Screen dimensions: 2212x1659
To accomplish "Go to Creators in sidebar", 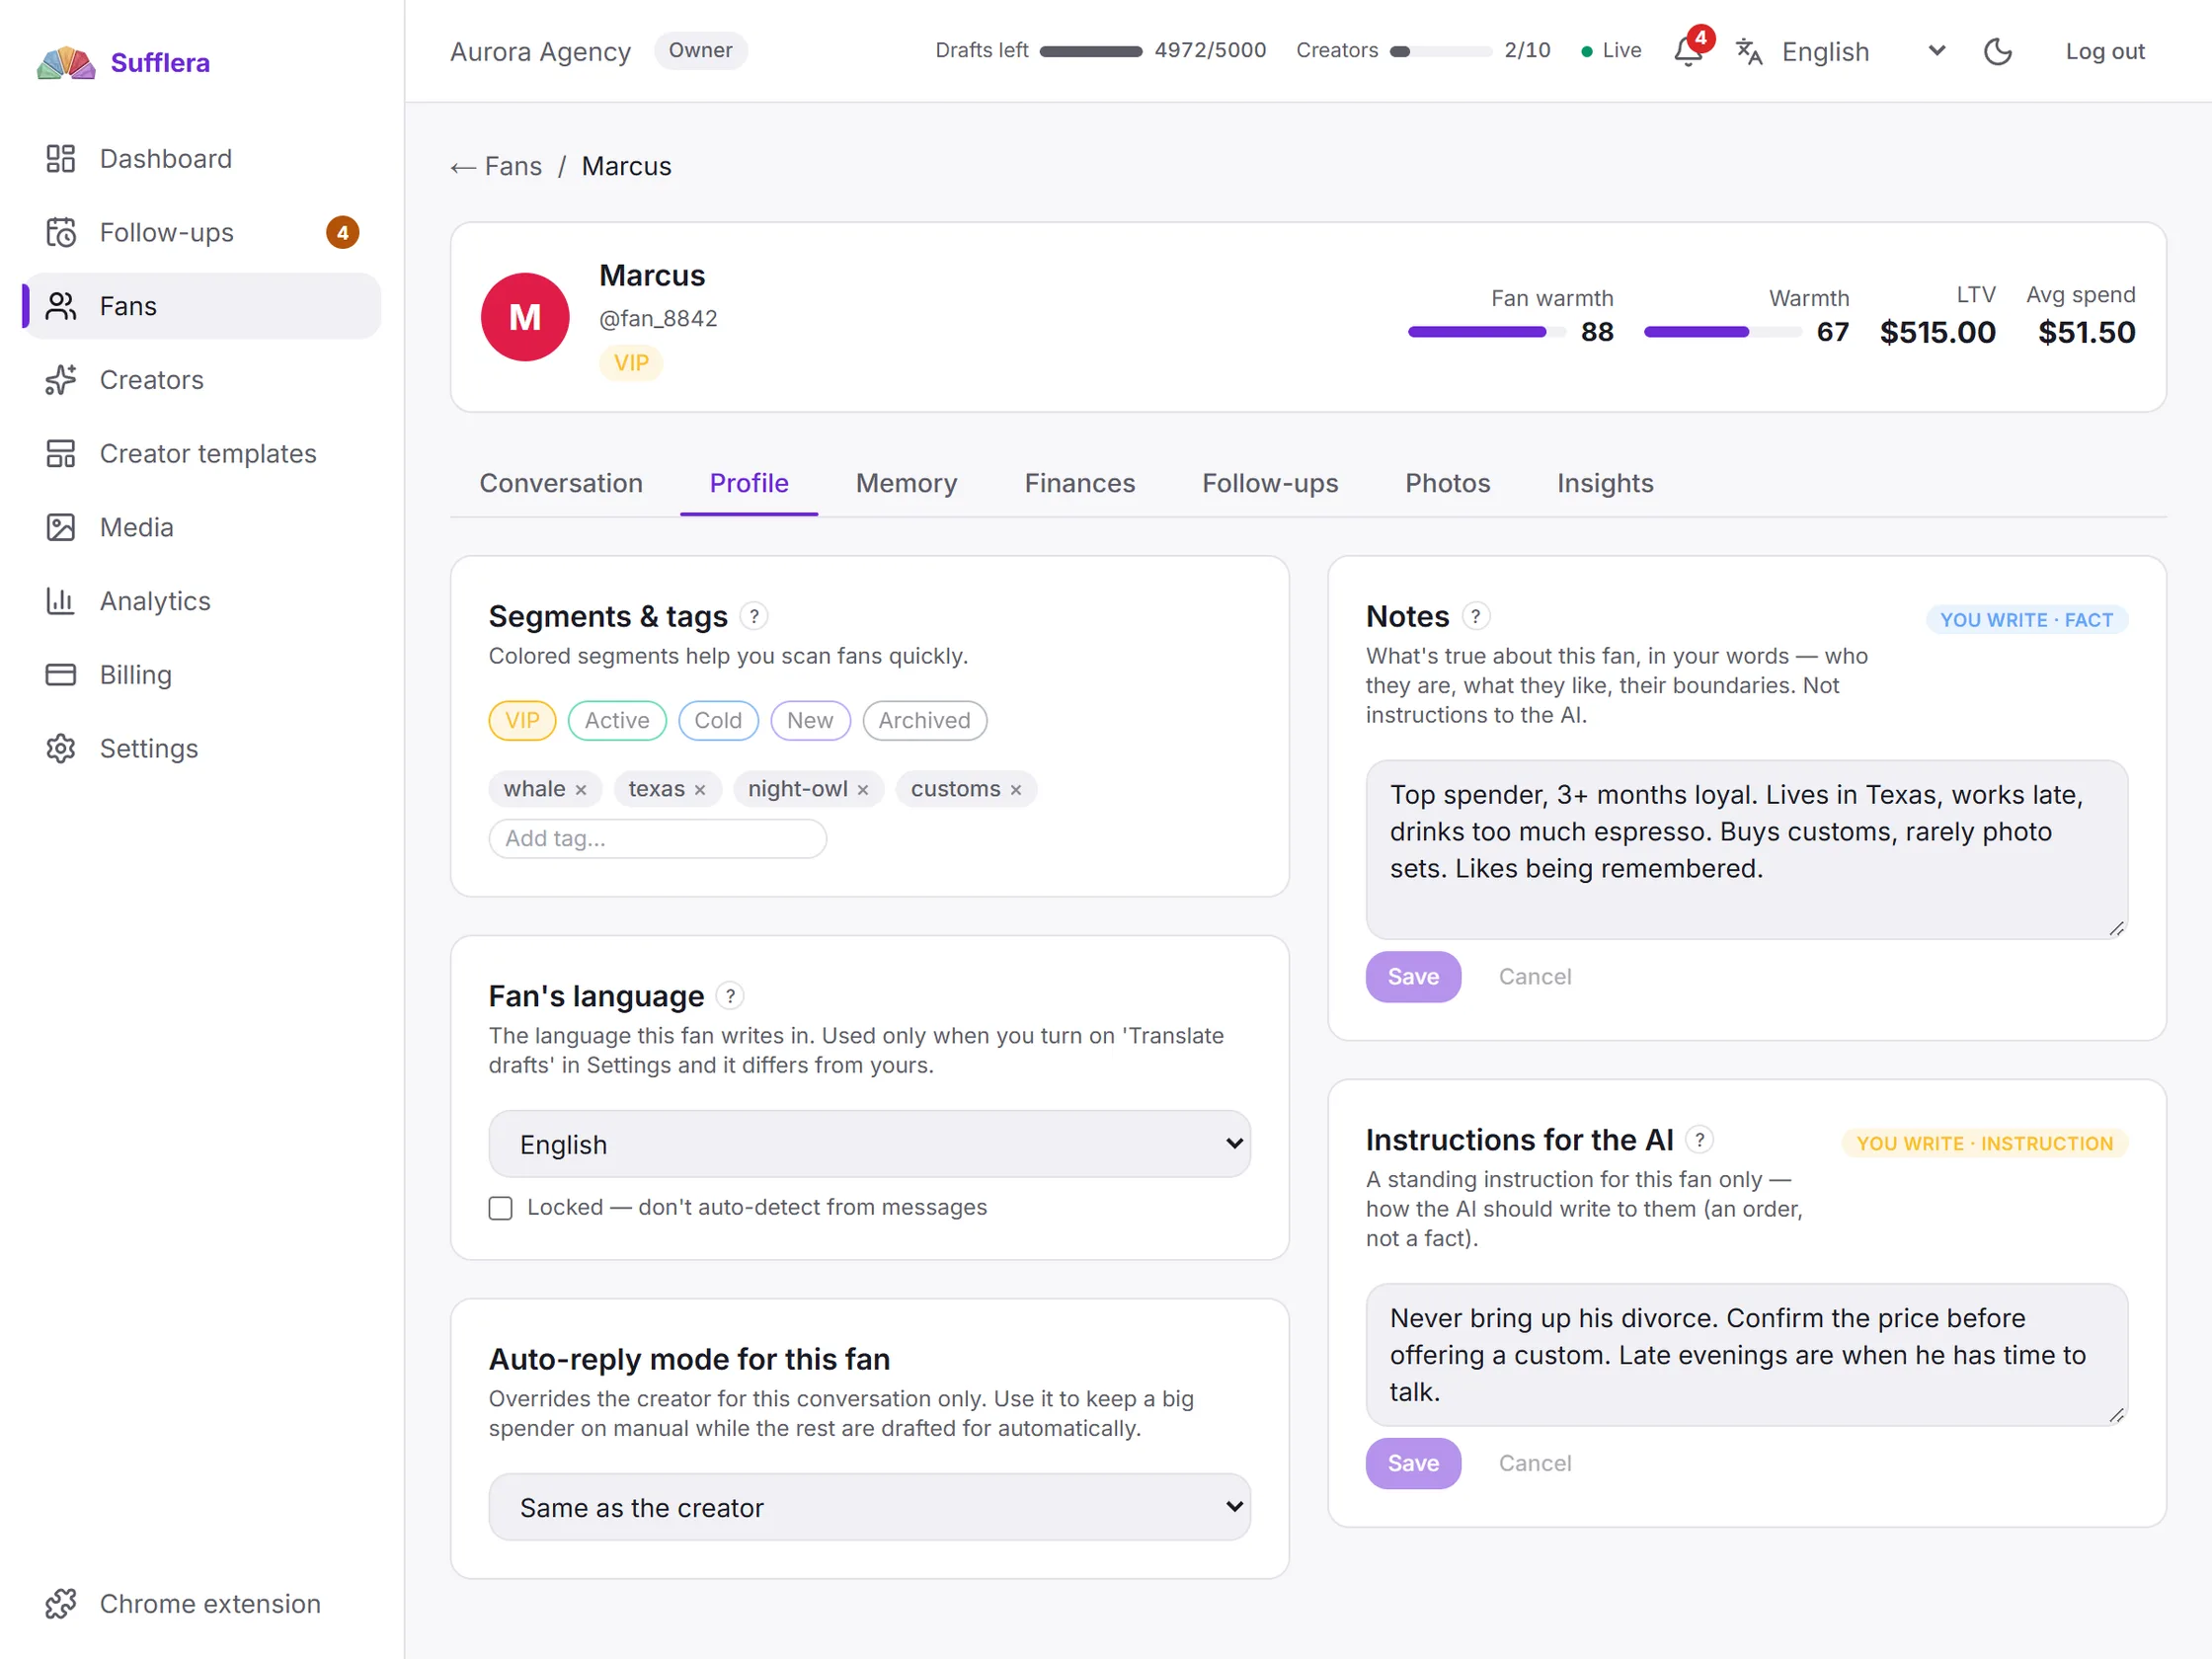I will pyautogui.click(x=202, y=380).
